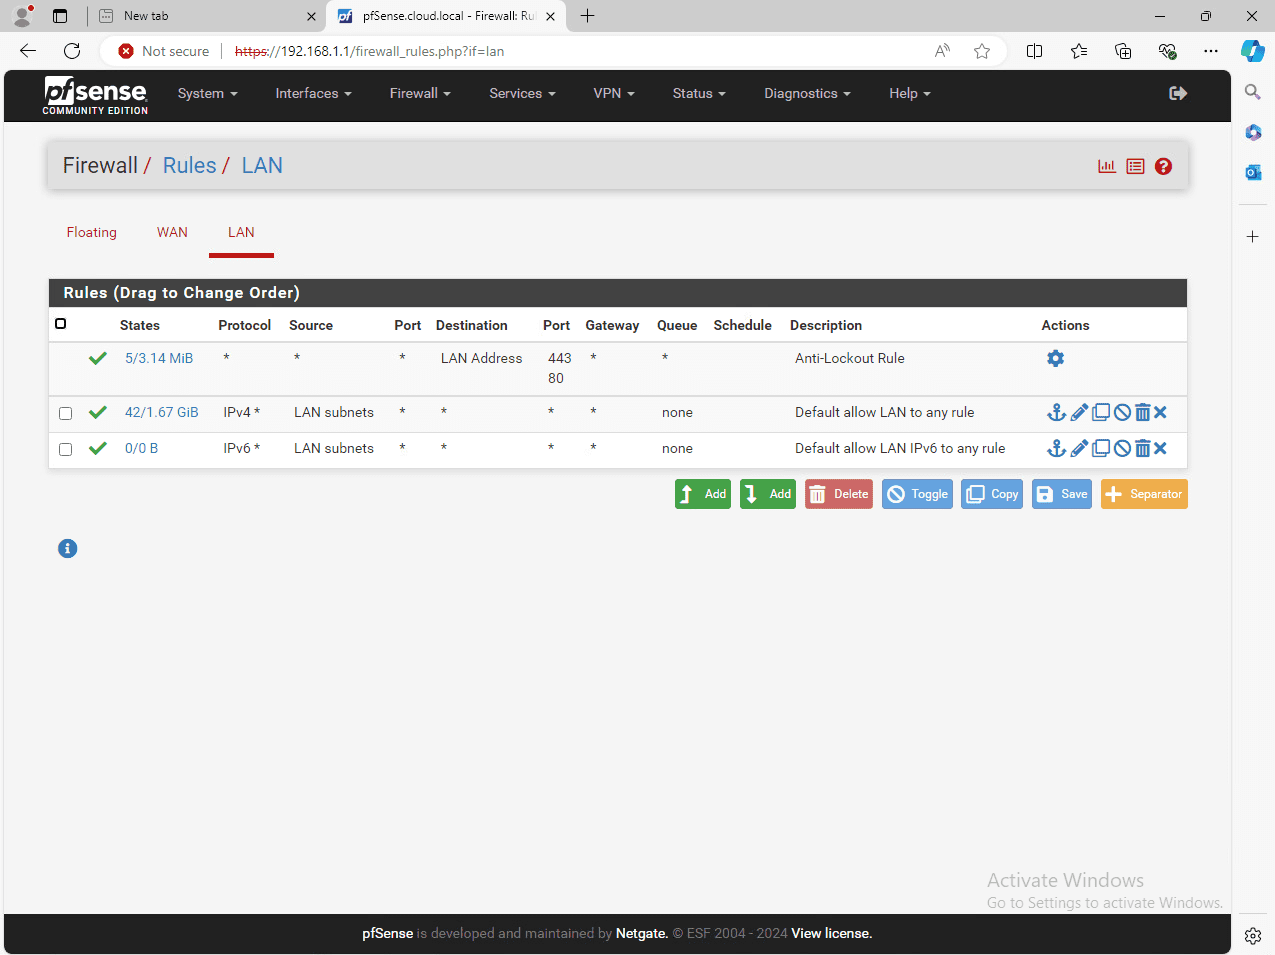
Task: Expand the Help menu
Action: click(x=910, y=93)
